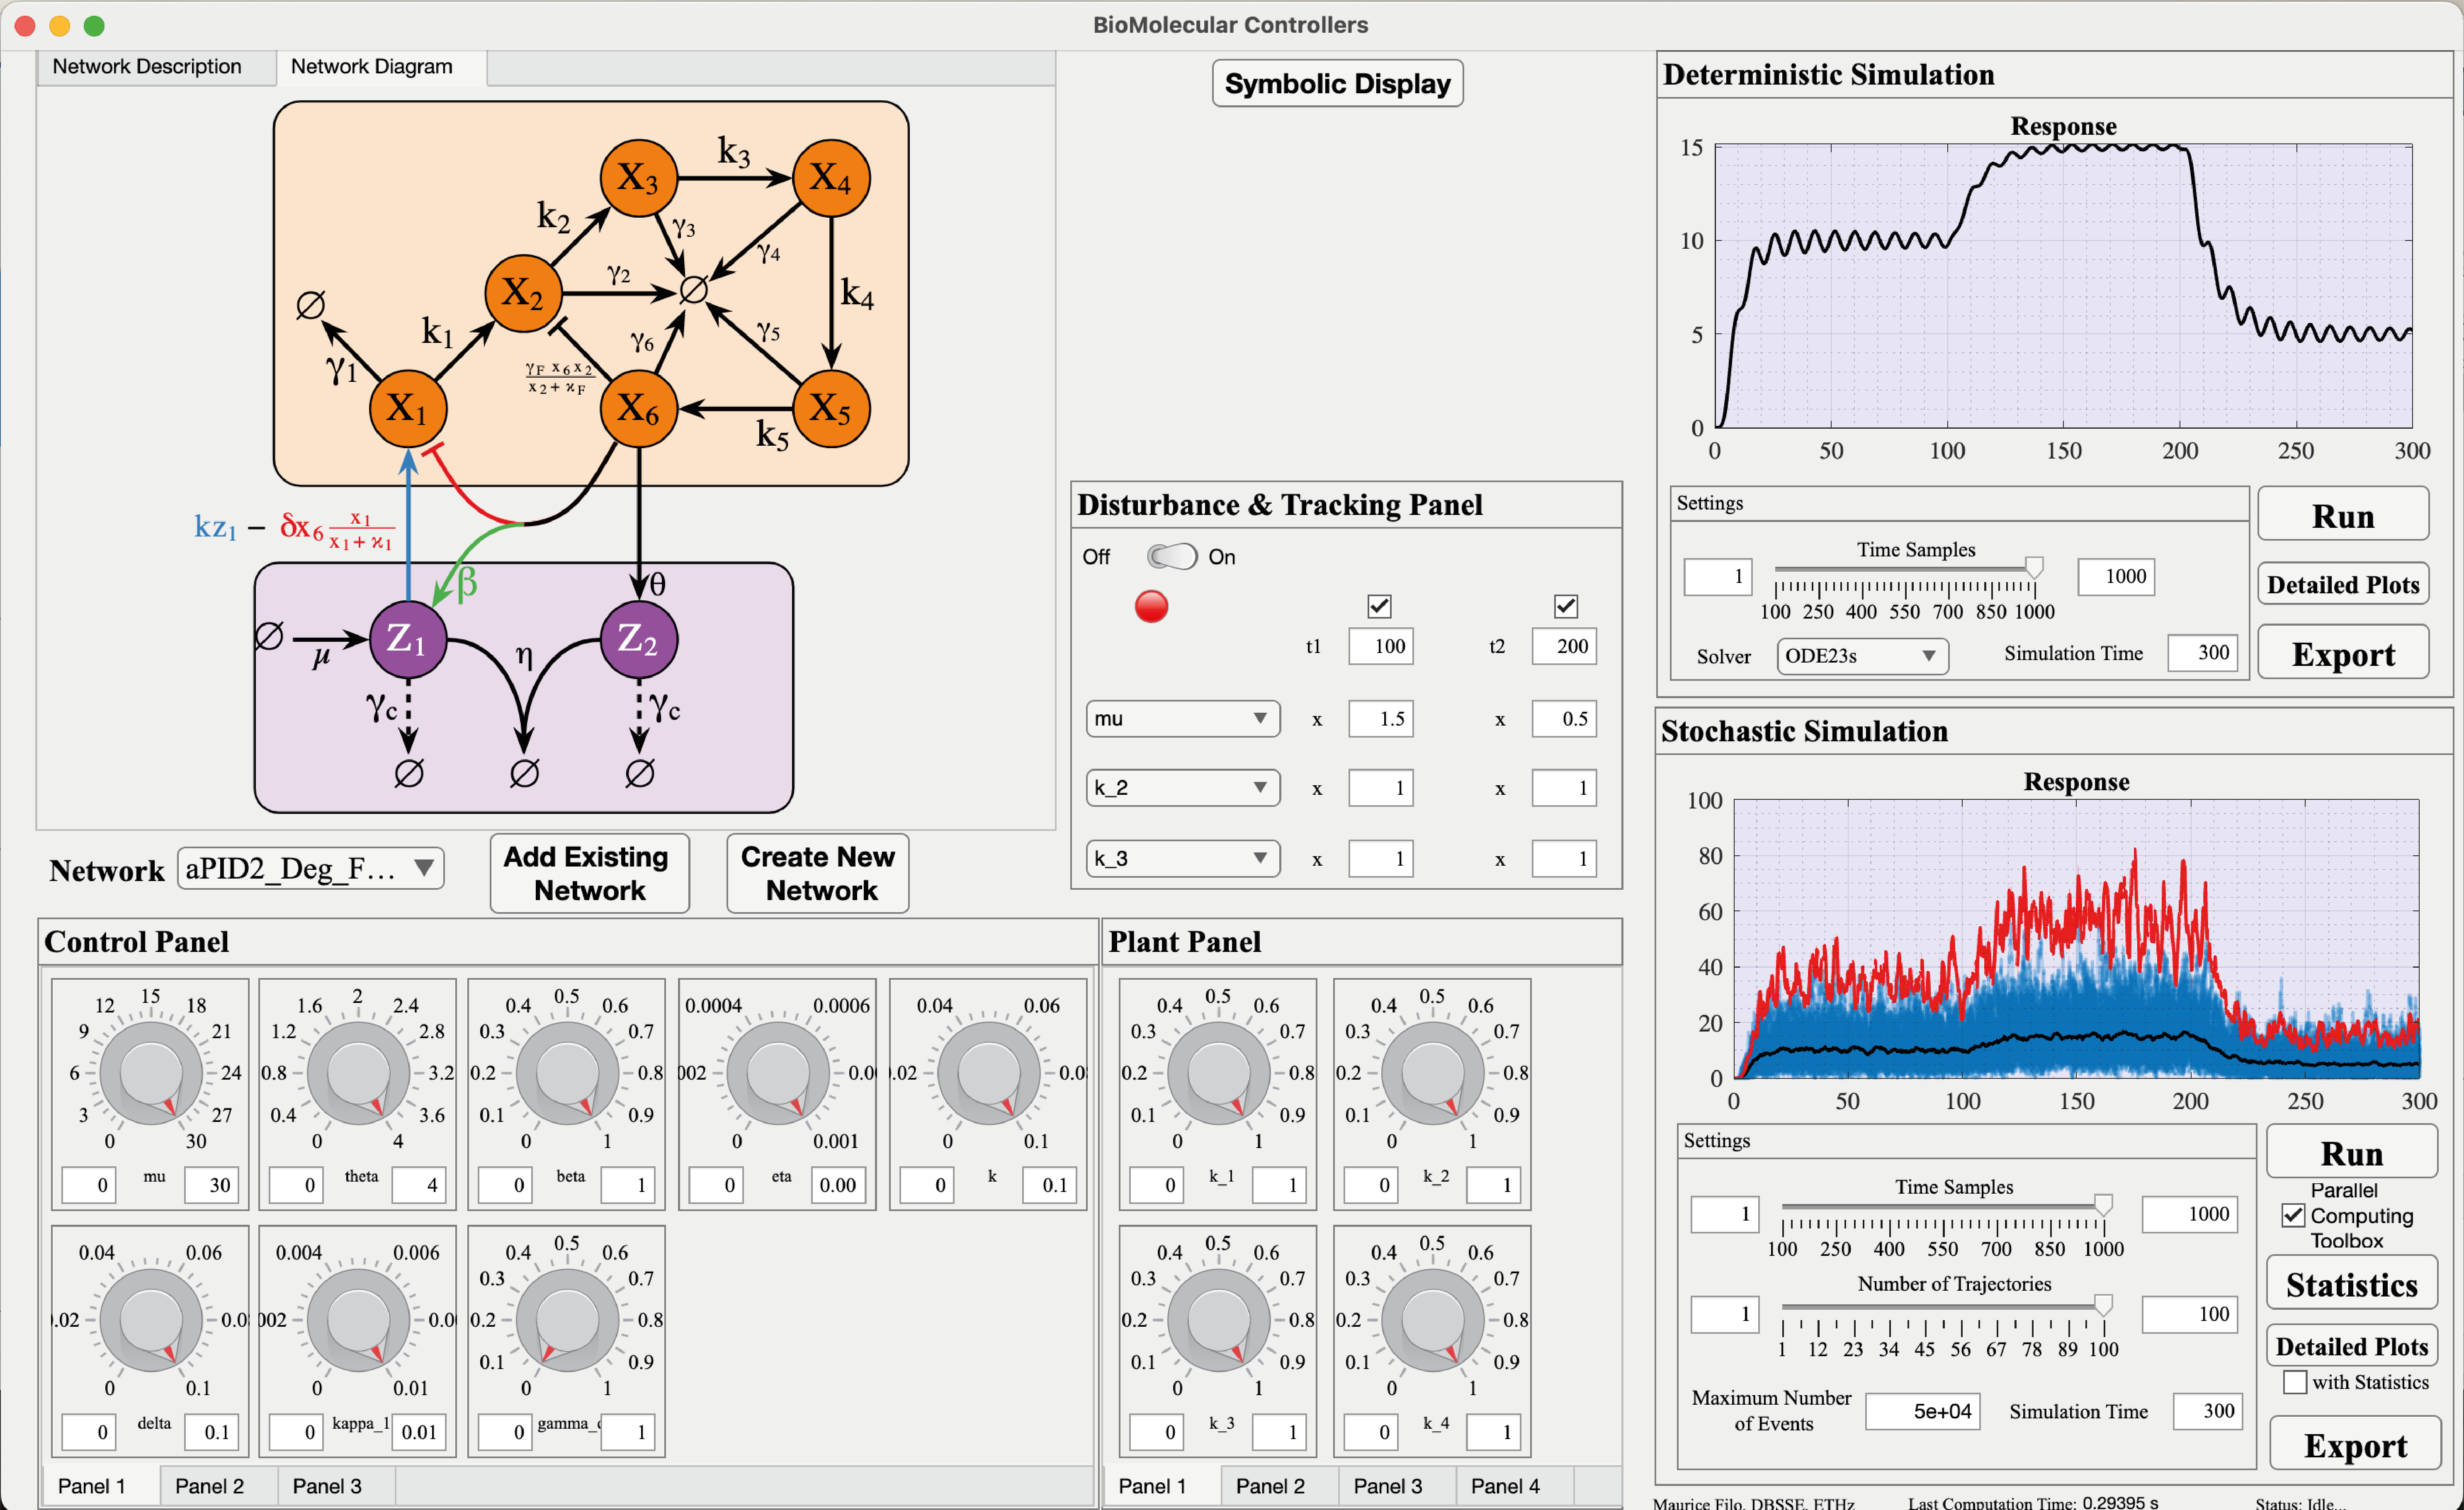The image size is (2464, 1510).
Task: Click the X3 node in network diagram
Action: click(638, 178)
